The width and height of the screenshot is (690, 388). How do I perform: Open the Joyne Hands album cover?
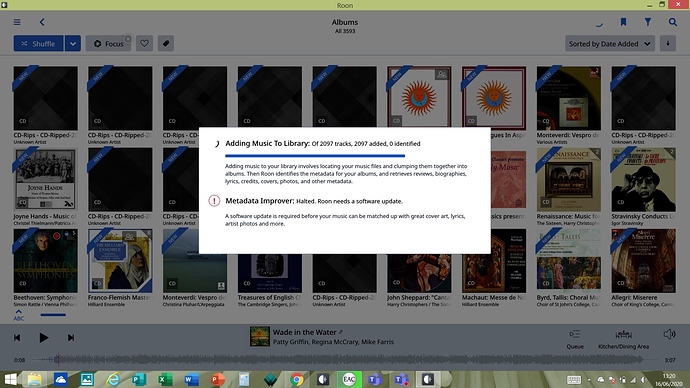tap(45, 179)
